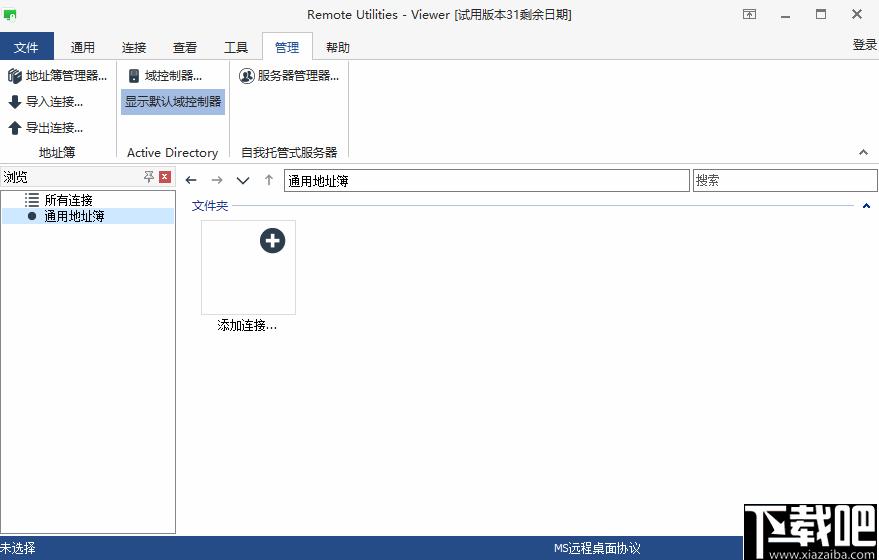
Task: Click the 通用地址簿 address path field
Action: click(x=487, y=181)
